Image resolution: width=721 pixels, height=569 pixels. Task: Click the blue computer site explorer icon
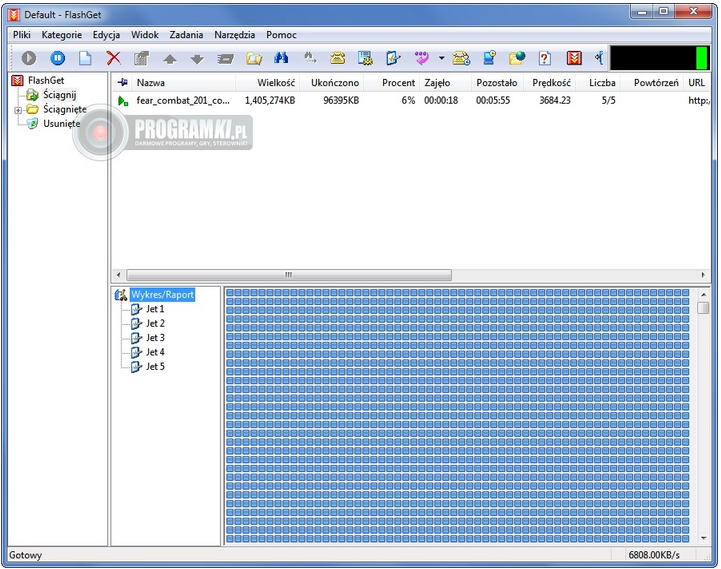(490, 58)
